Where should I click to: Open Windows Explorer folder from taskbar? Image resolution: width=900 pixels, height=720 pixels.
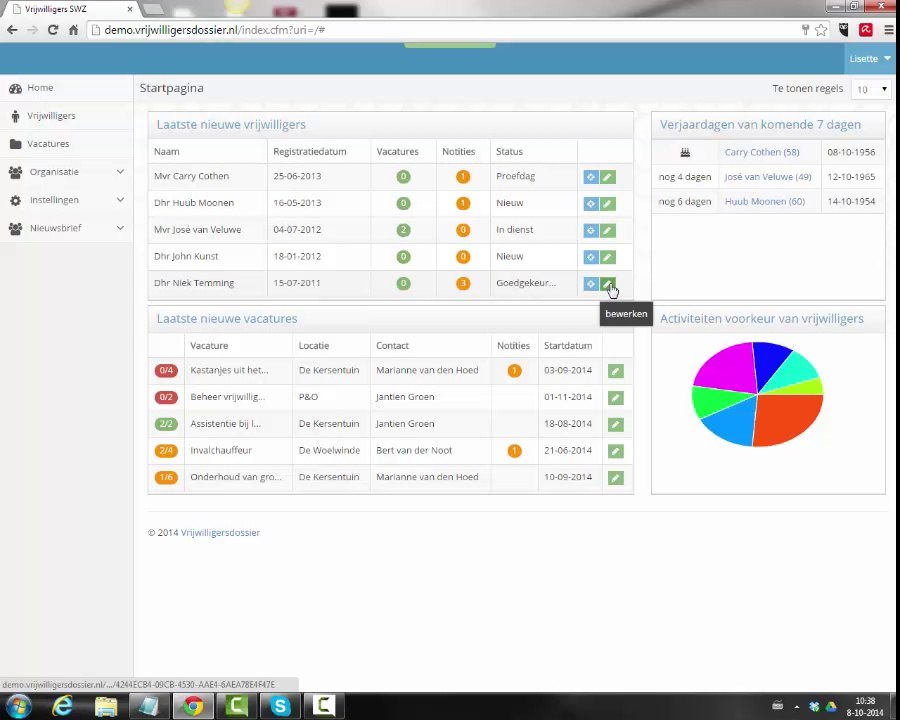point(106,706)
